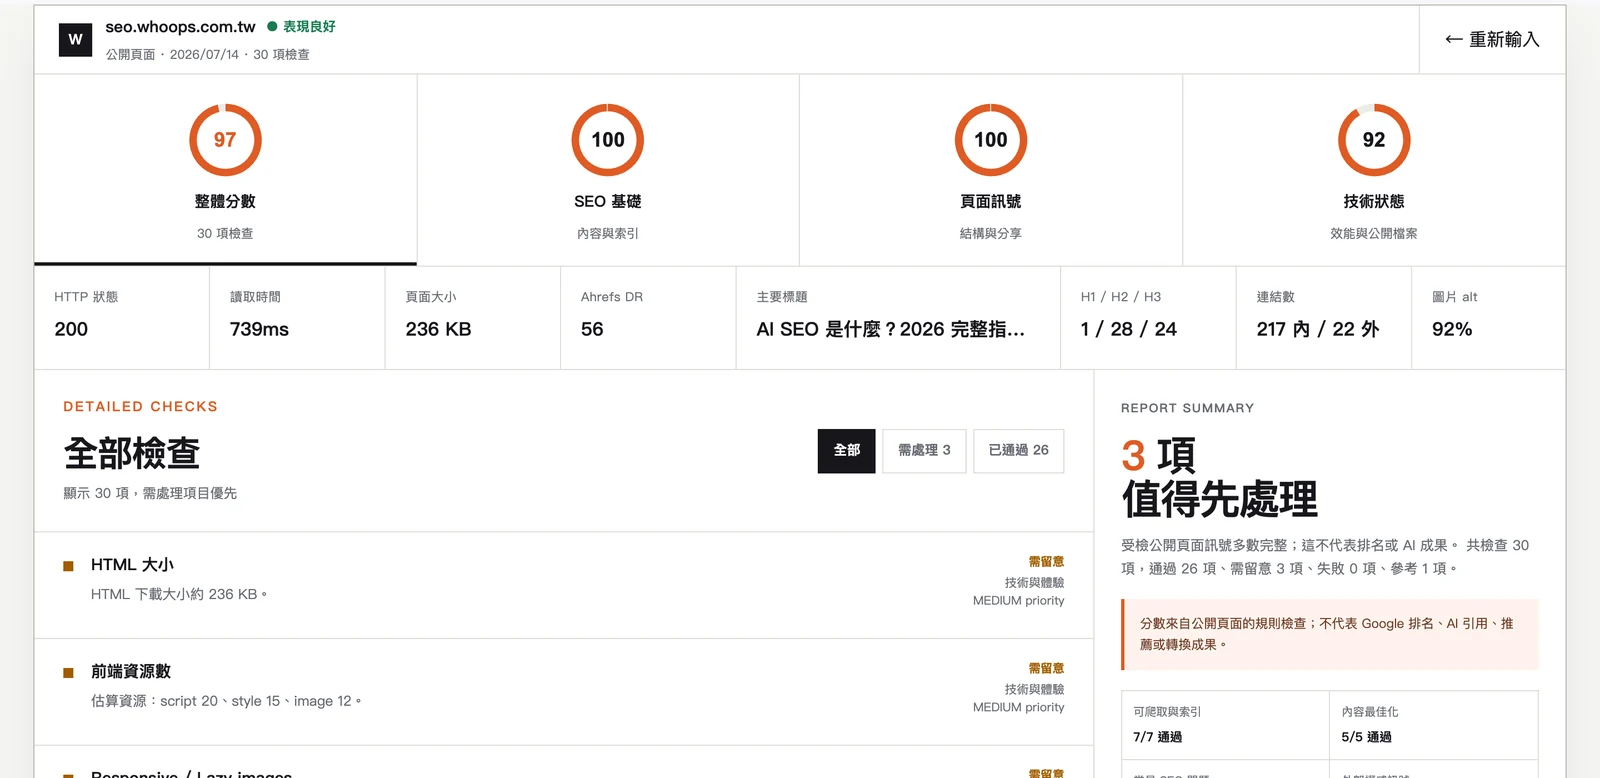Click the 公開頁面 · 2026/07/14 · 30 項檢查 subtitle

pos(208,54)
